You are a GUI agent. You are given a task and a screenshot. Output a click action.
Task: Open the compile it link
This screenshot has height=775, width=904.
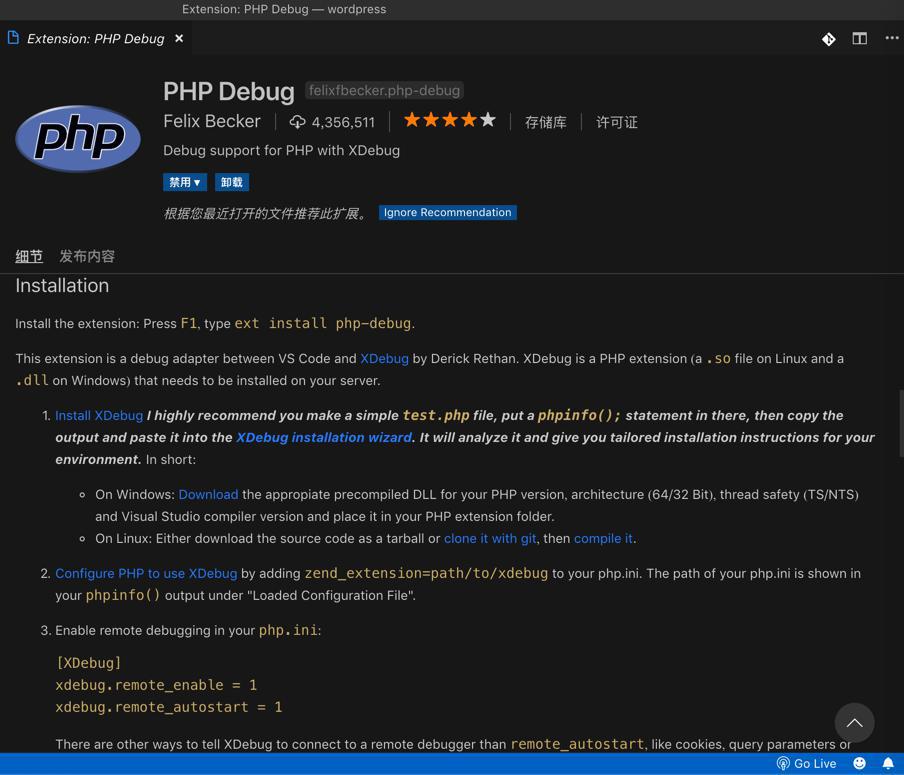point(603,538)
